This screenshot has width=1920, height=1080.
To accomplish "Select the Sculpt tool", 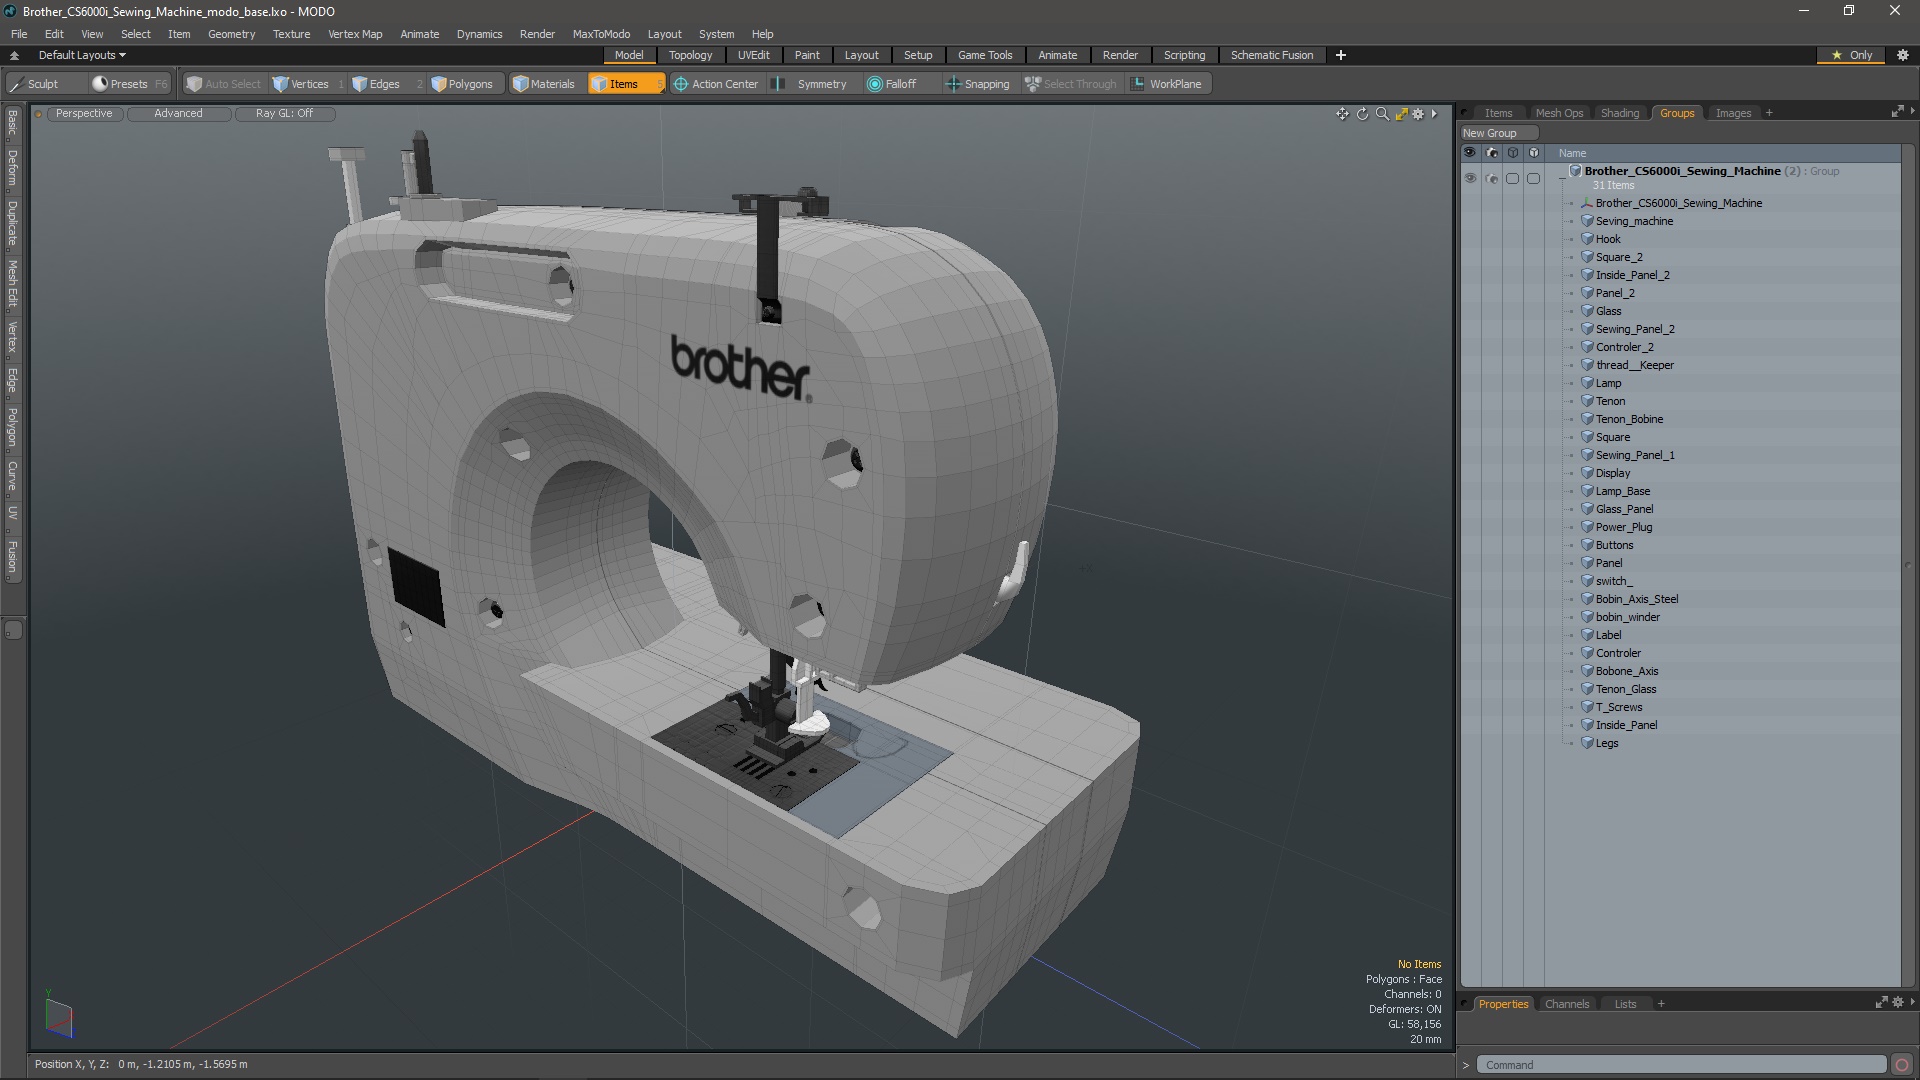I will pyautogui.click(x=35, y=84).
